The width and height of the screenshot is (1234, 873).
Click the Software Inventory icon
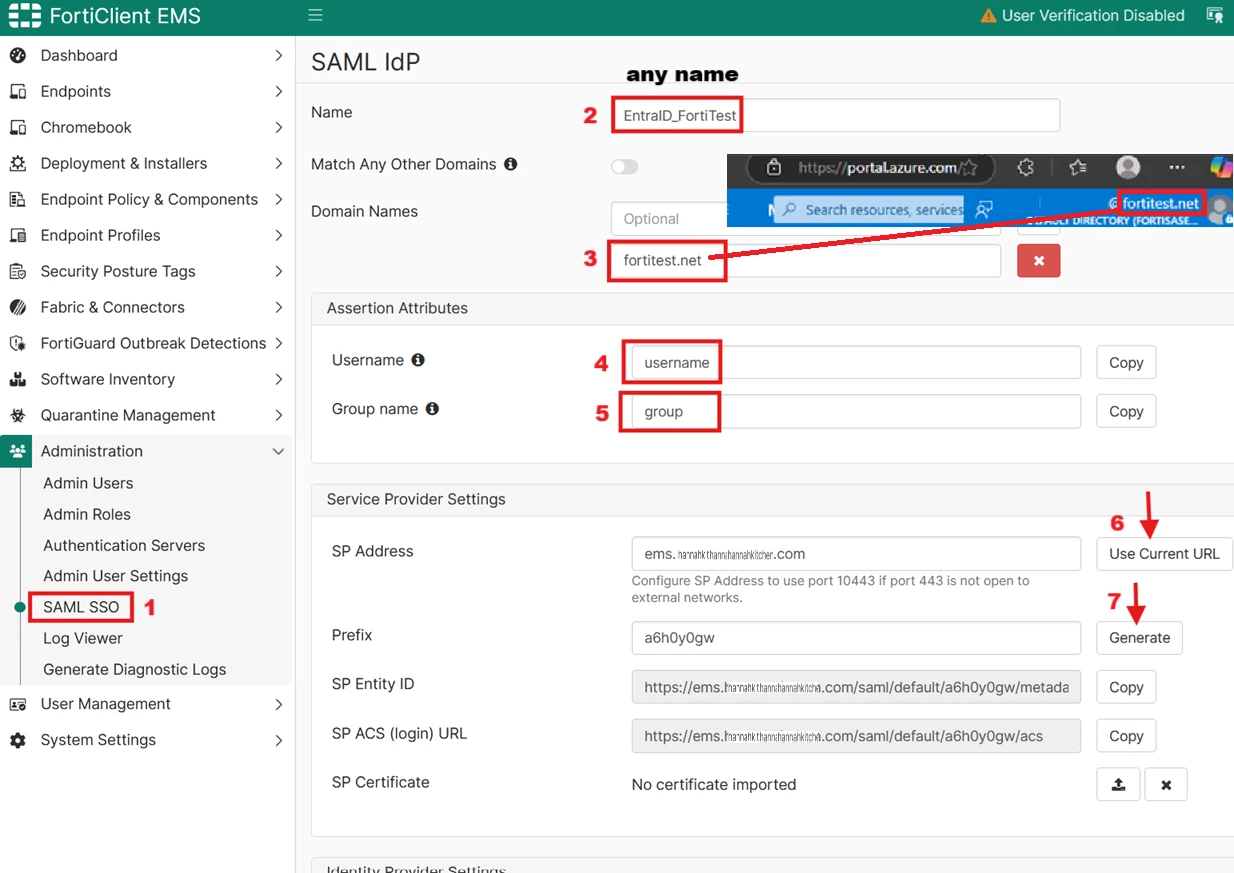point(18,380)
